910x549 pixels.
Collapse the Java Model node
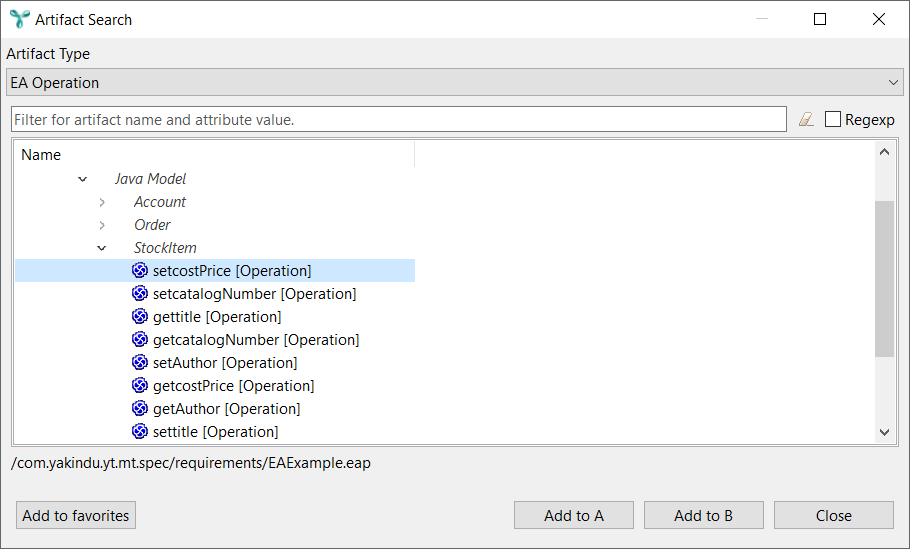[82, 179]
